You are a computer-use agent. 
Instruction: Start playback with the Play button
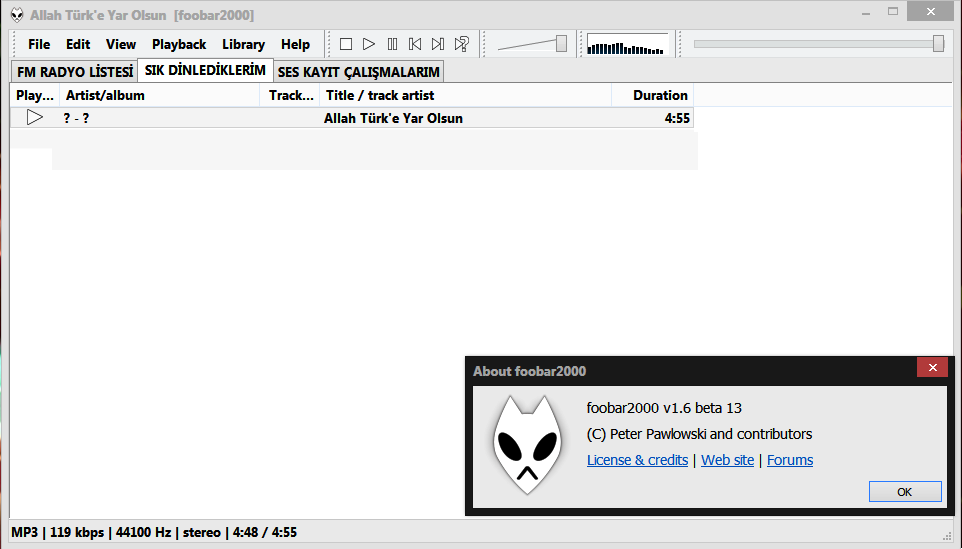tap(369, 44)
